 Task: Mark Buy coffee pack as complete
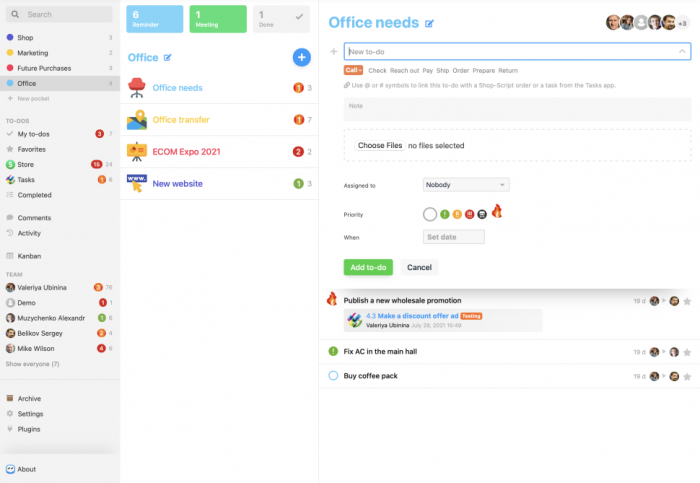(x=333, y=376)
